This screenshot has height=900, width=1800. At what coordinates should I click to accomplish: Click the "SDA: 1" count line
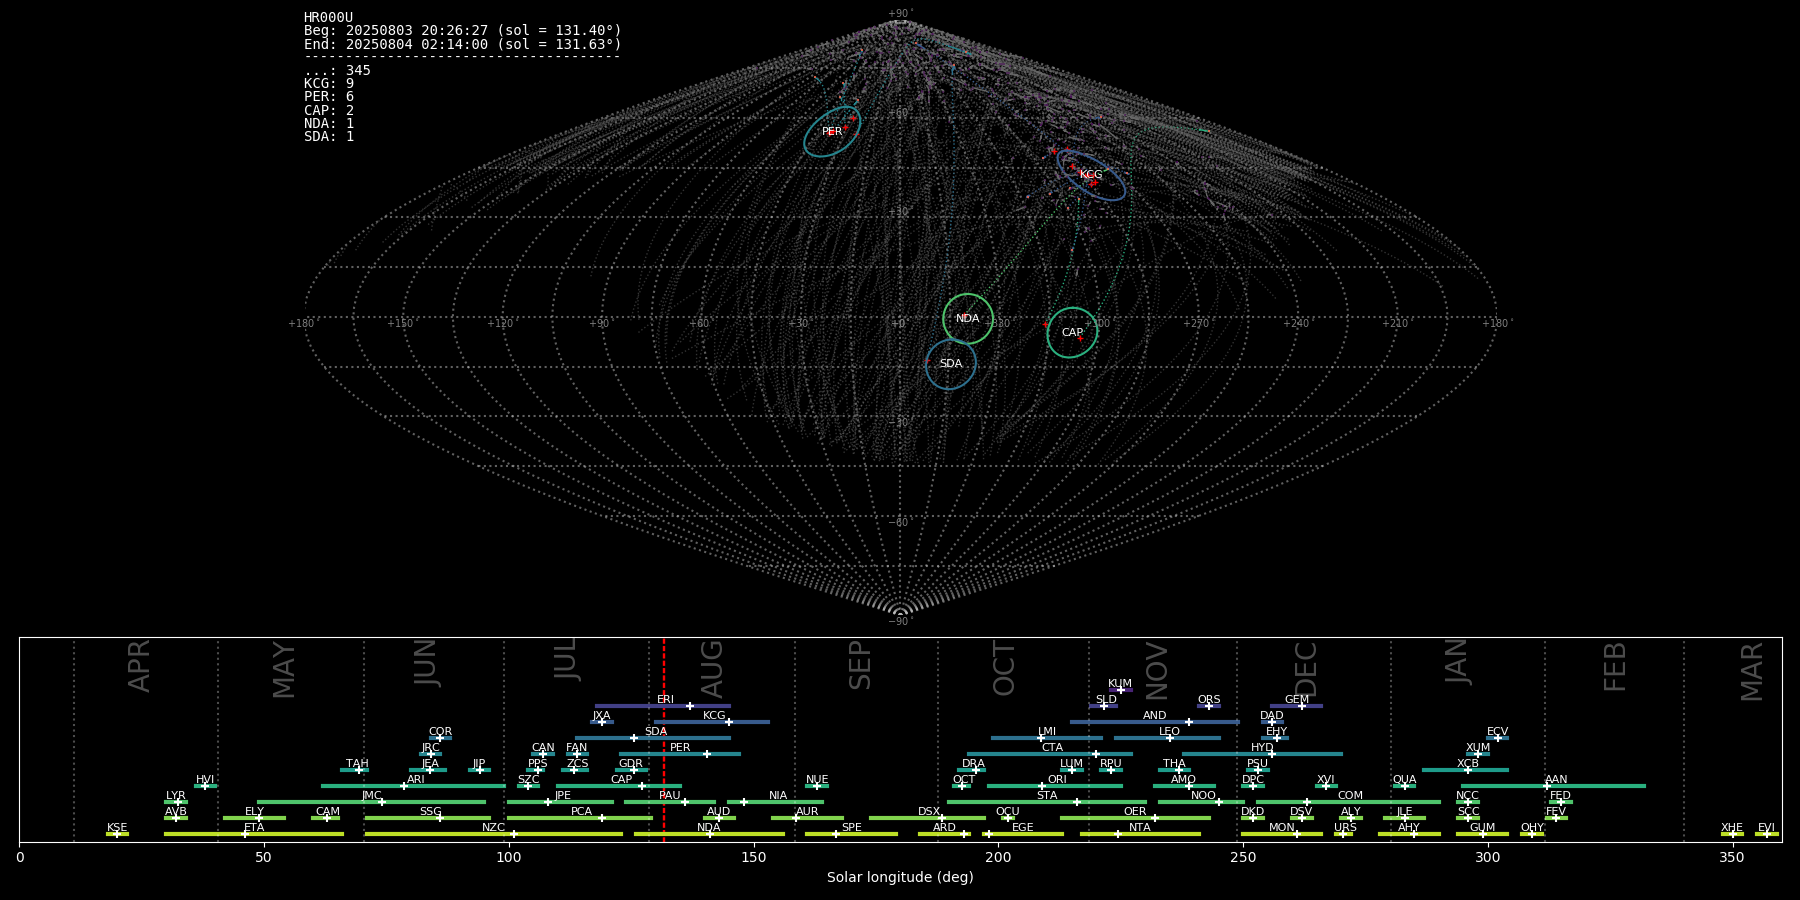[329, 136]
